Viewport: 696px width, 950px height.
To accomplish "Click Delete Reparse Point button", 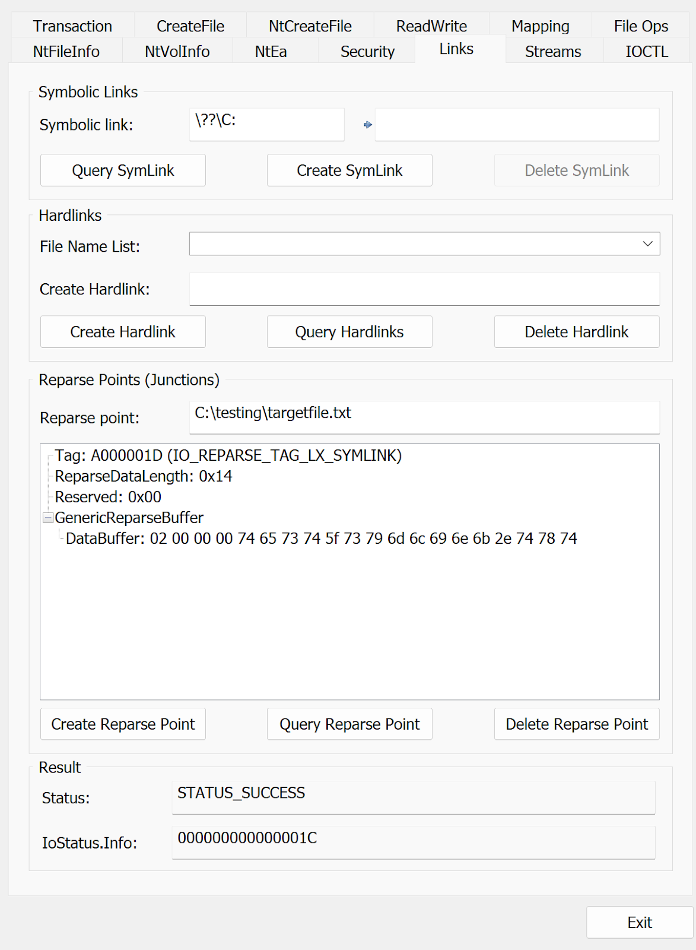I will (x=577, y=724).
